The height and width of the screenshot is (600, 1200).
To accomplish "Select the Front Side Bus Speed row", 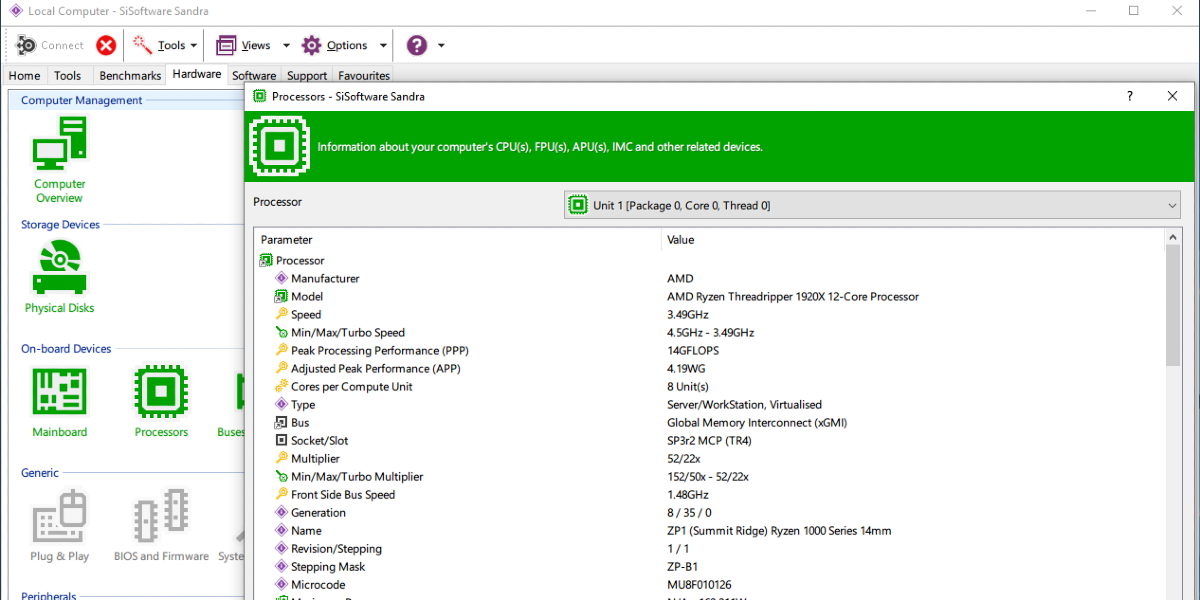I will (x=710, y=494).
